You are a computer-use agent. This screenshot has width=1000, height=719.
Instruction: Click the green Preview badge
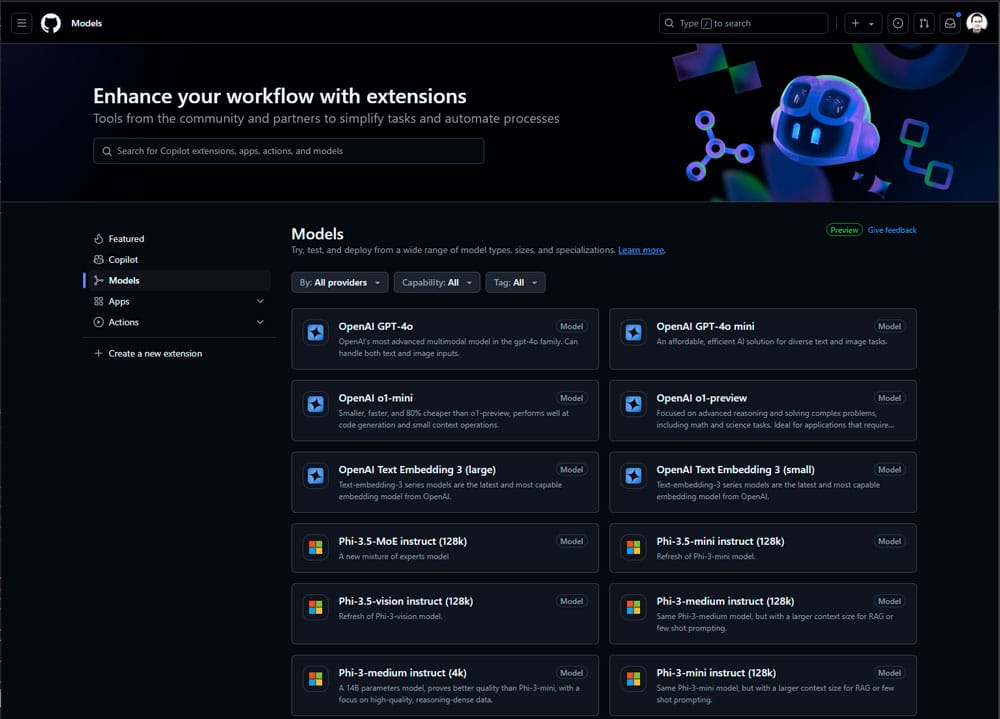pyautogui.click(x=844, y=230)
